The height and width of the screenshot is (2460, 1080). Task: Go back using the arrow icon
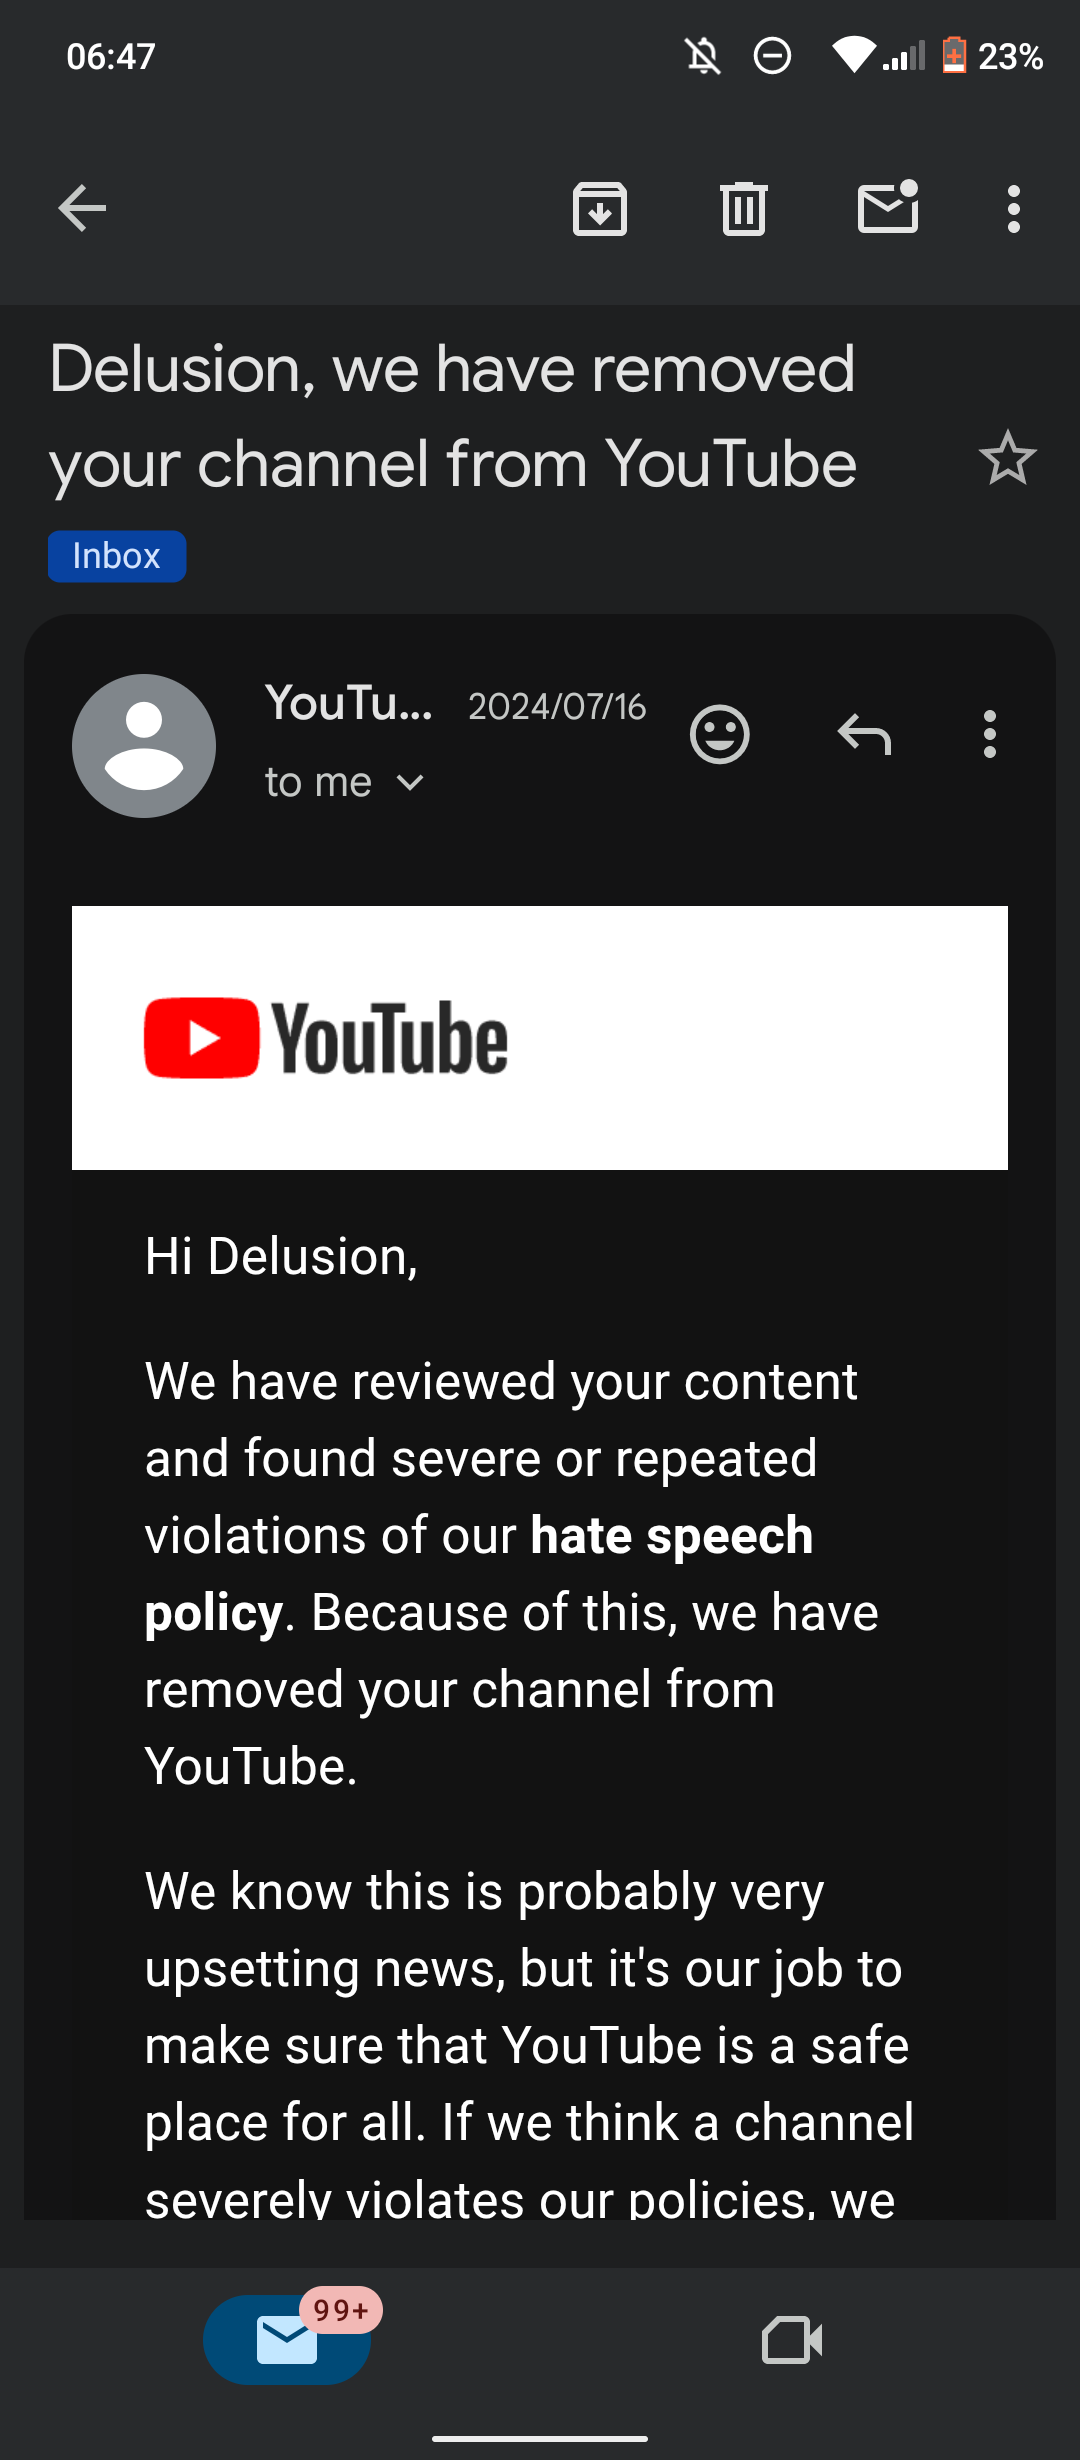tap(82, 209)
